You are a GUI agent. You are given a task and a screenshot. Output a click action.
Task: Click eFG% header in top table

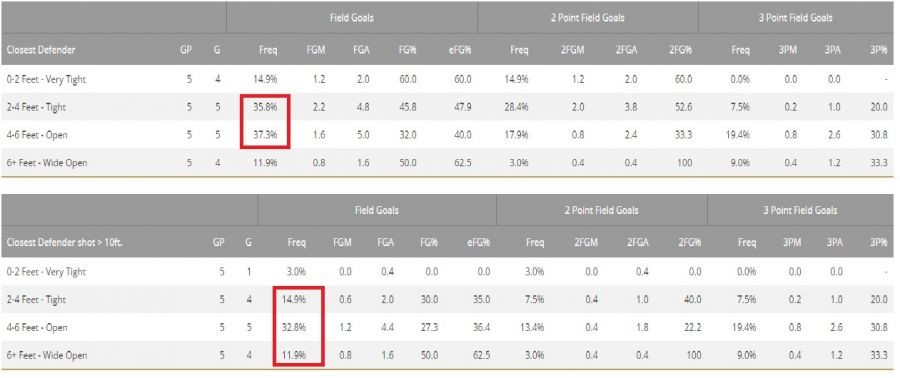460,50
